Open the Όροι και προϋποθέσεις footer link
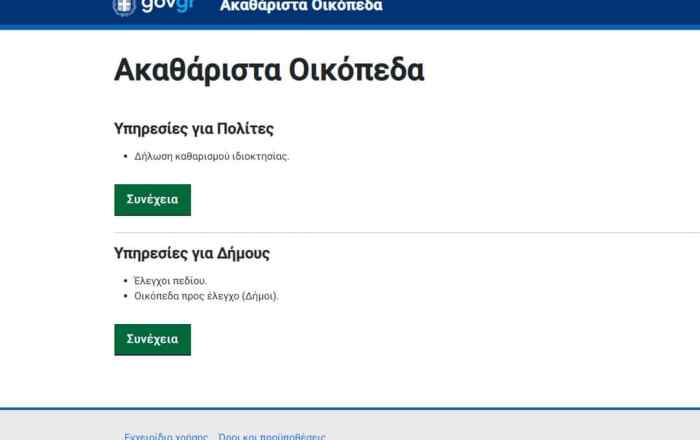 coord(271,436)
